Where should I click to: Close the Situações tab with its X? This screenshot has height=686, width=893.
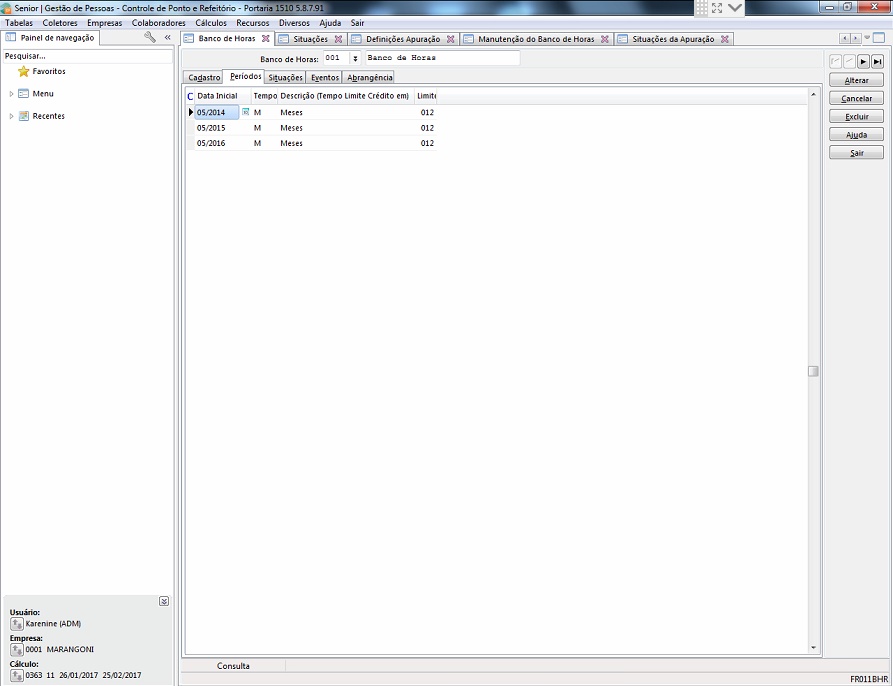[x=338, y=39]
